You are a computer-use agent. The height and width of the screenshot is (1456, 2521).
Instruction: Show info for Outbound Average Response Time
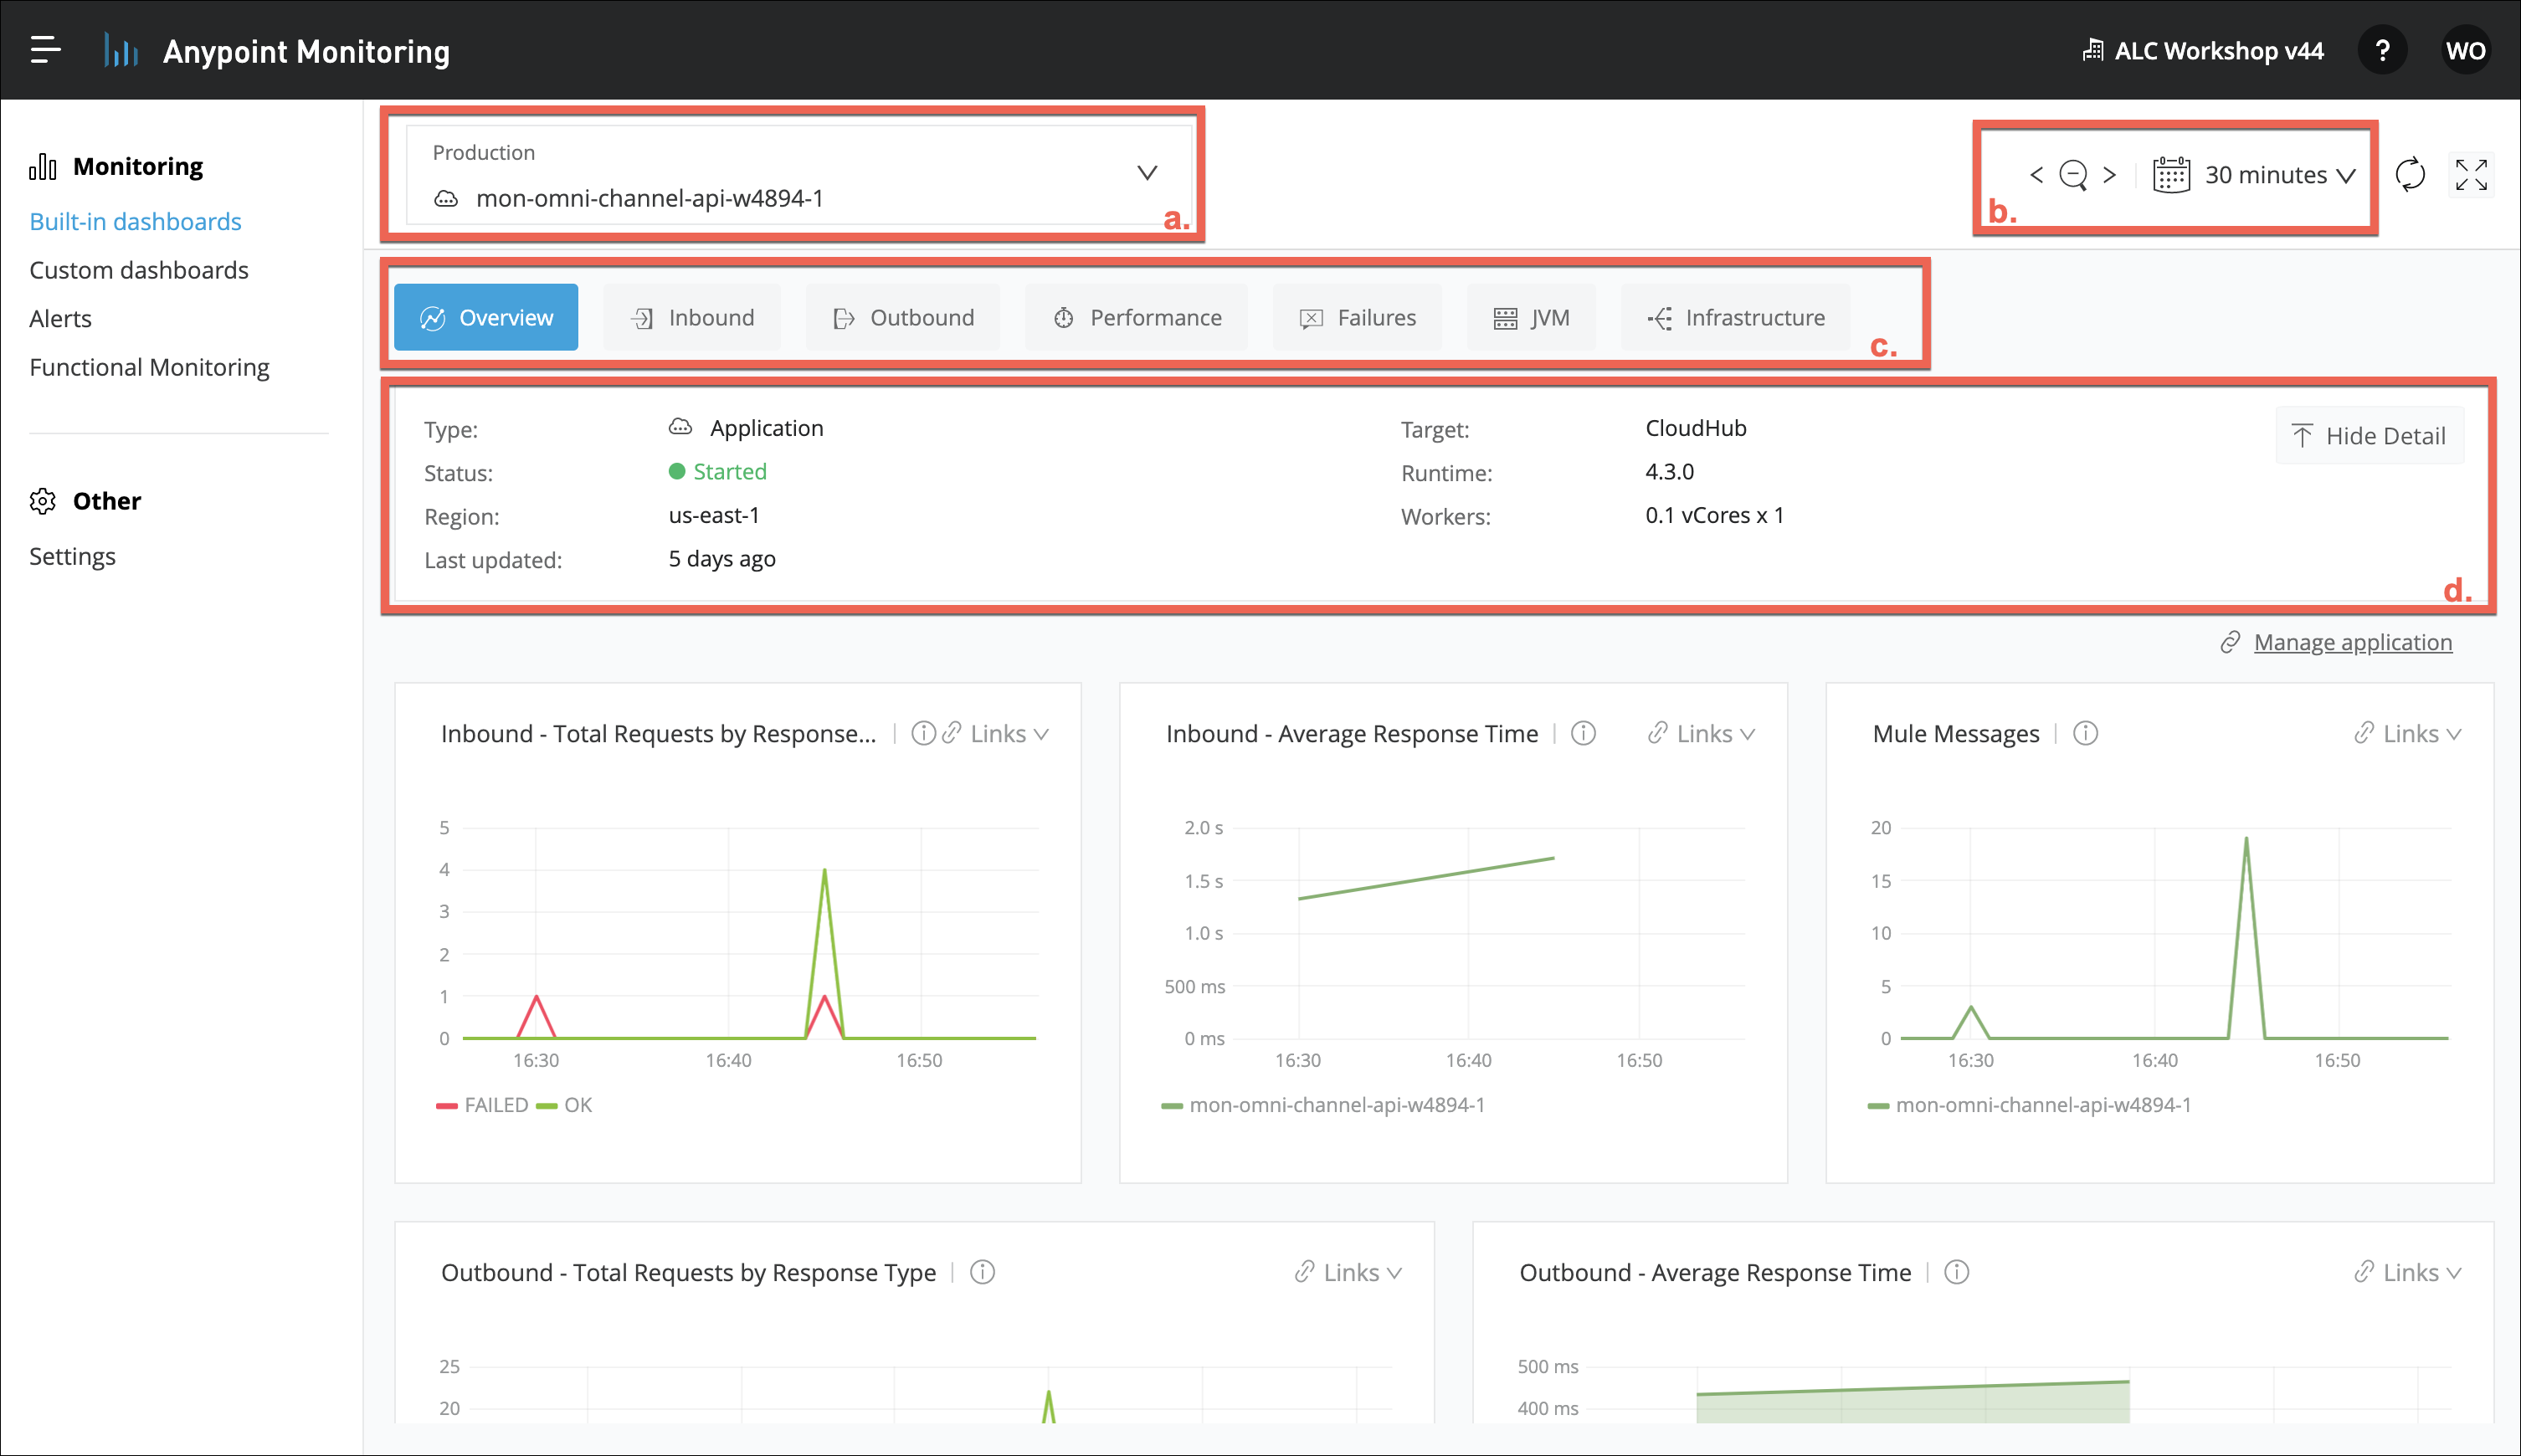(x=1956, y=1272)
